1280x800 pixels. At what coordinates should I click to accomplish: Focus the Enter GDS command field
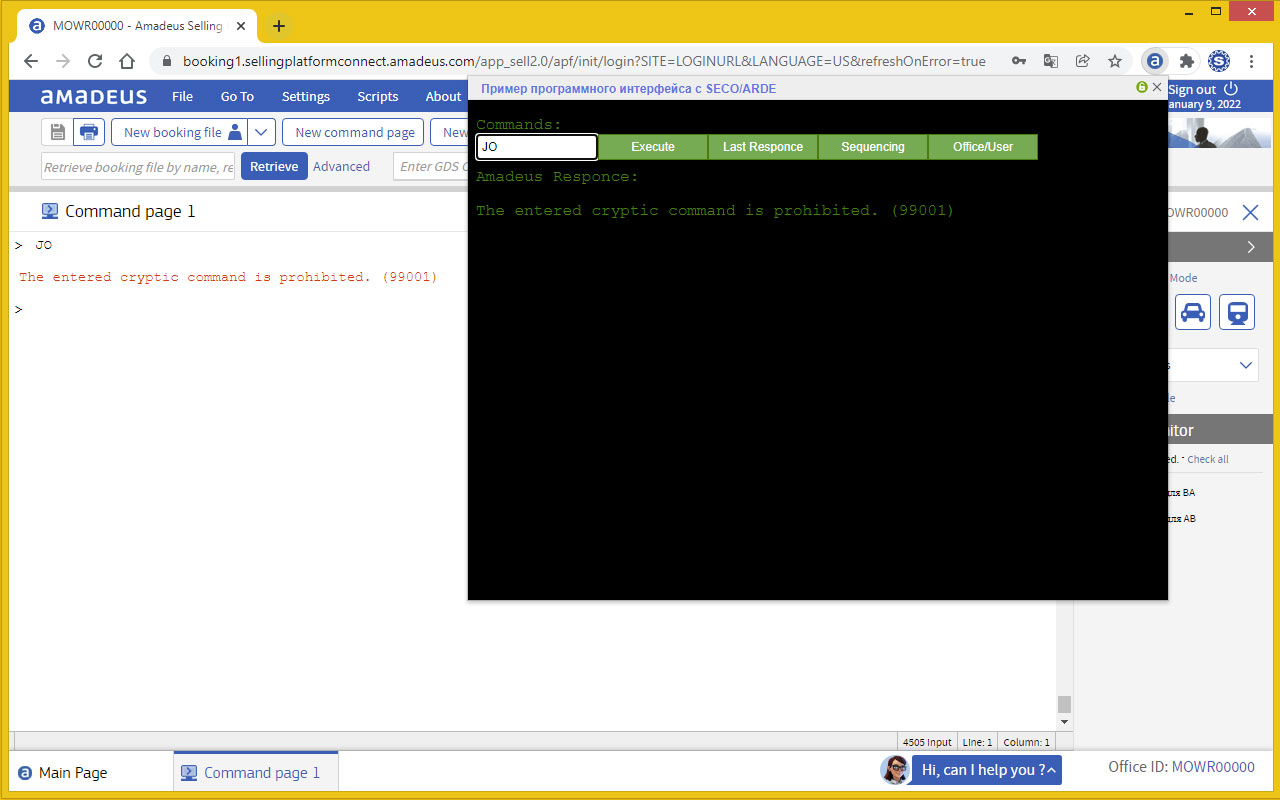coord(431,166)
